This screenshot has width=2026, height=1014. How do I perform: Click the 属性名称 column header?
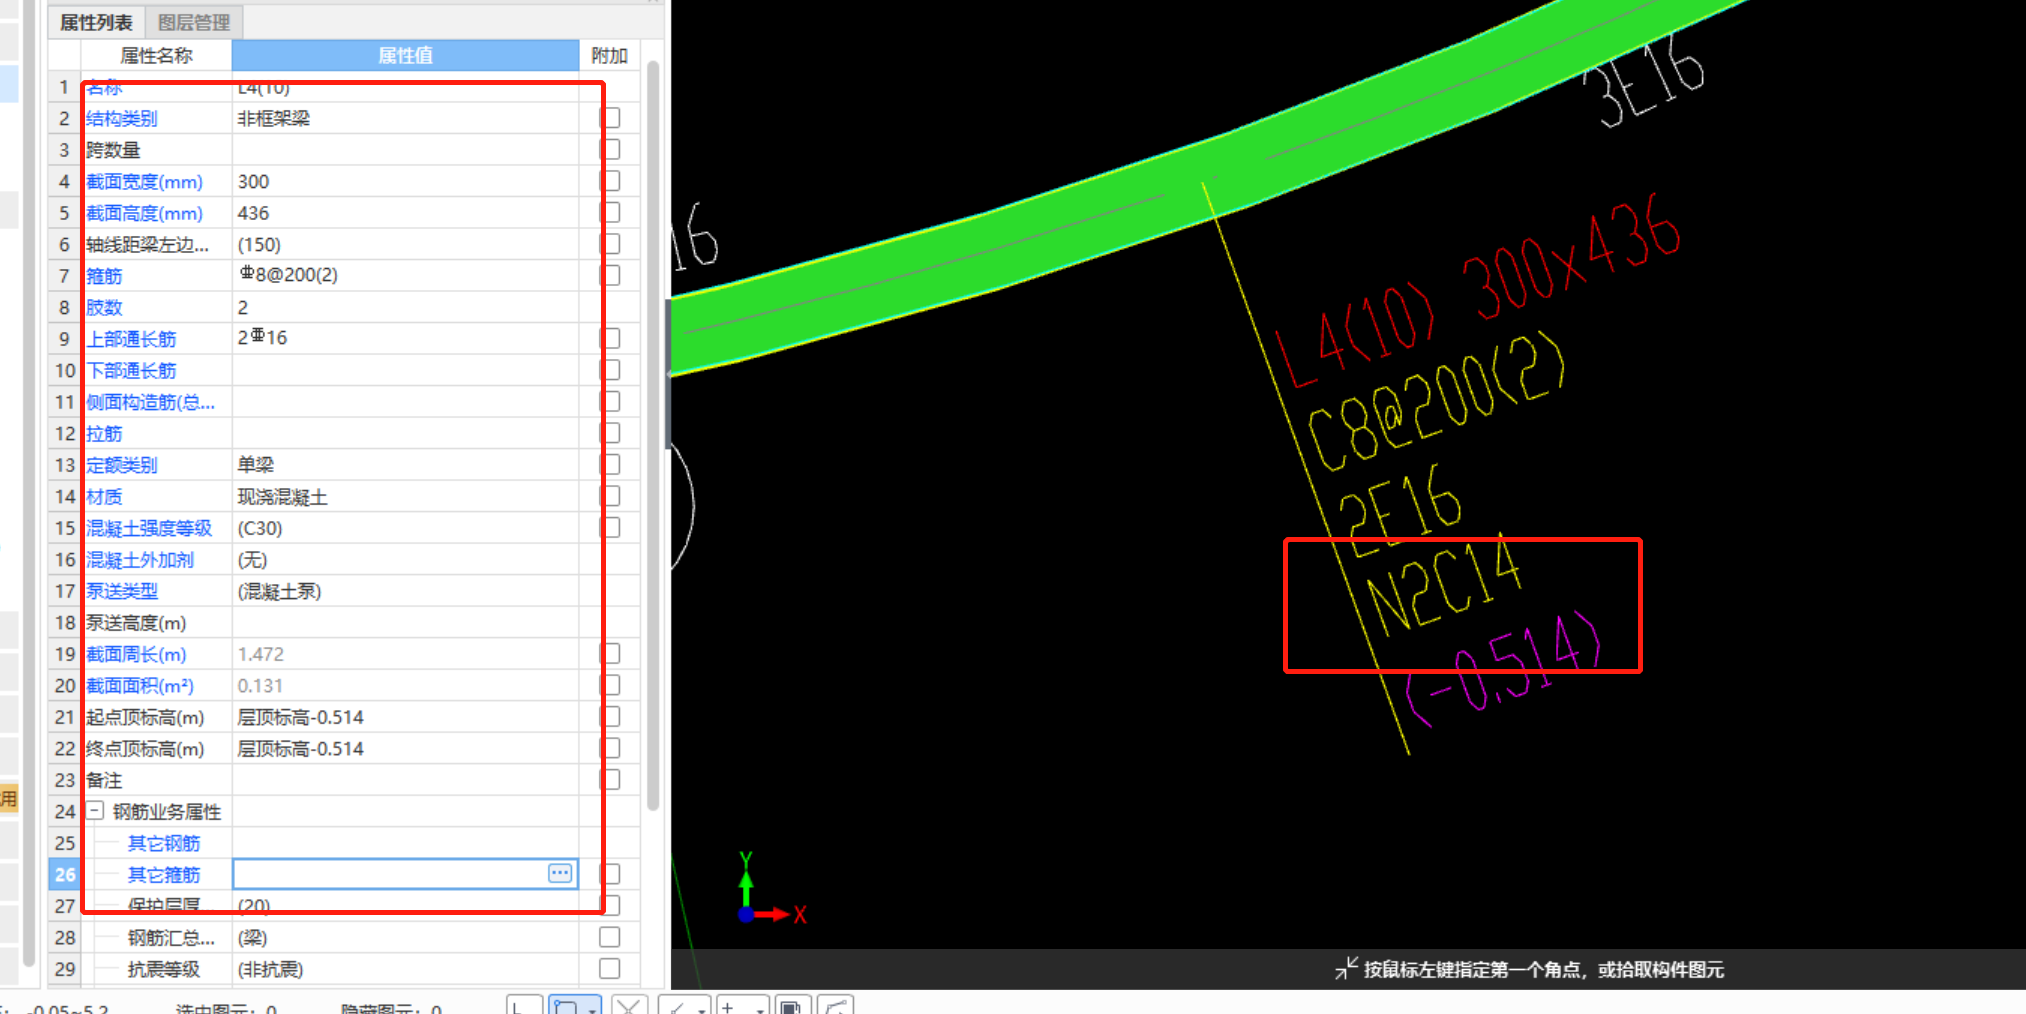point(156,55)
